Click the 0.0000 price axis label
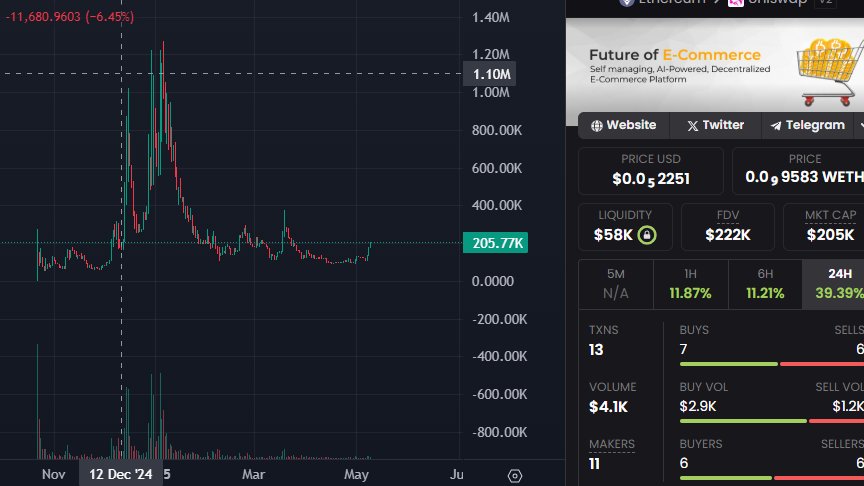Viewport: 864px width, 486px height. [493, 281]
